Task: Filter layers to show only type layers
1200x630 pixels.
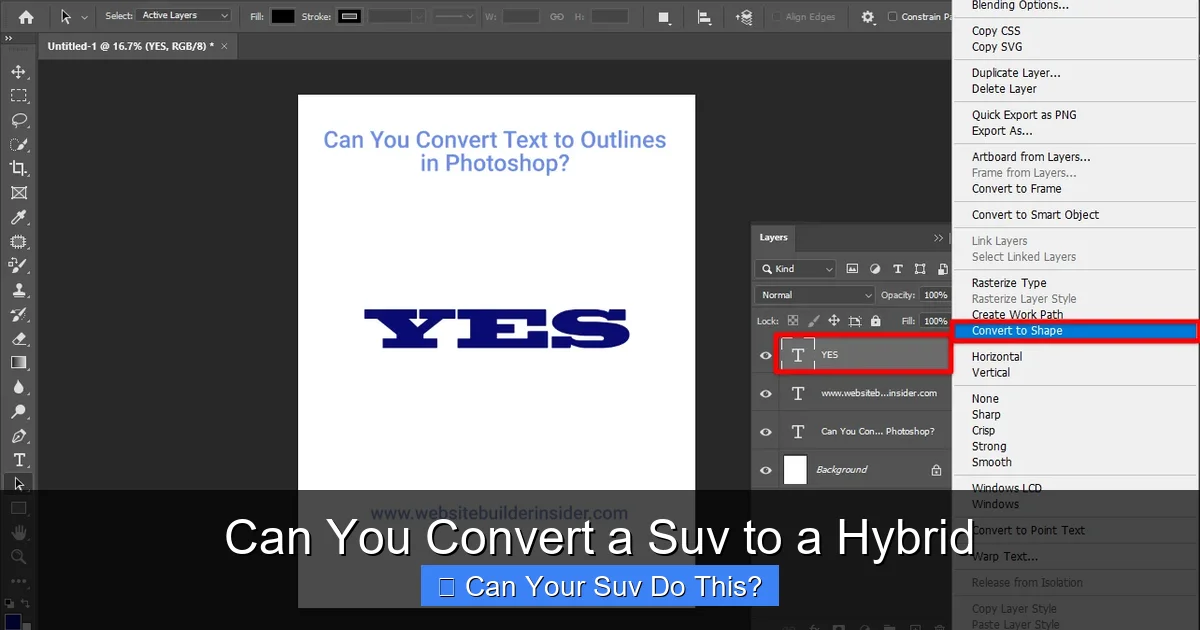Action: (x=897, y=269)
